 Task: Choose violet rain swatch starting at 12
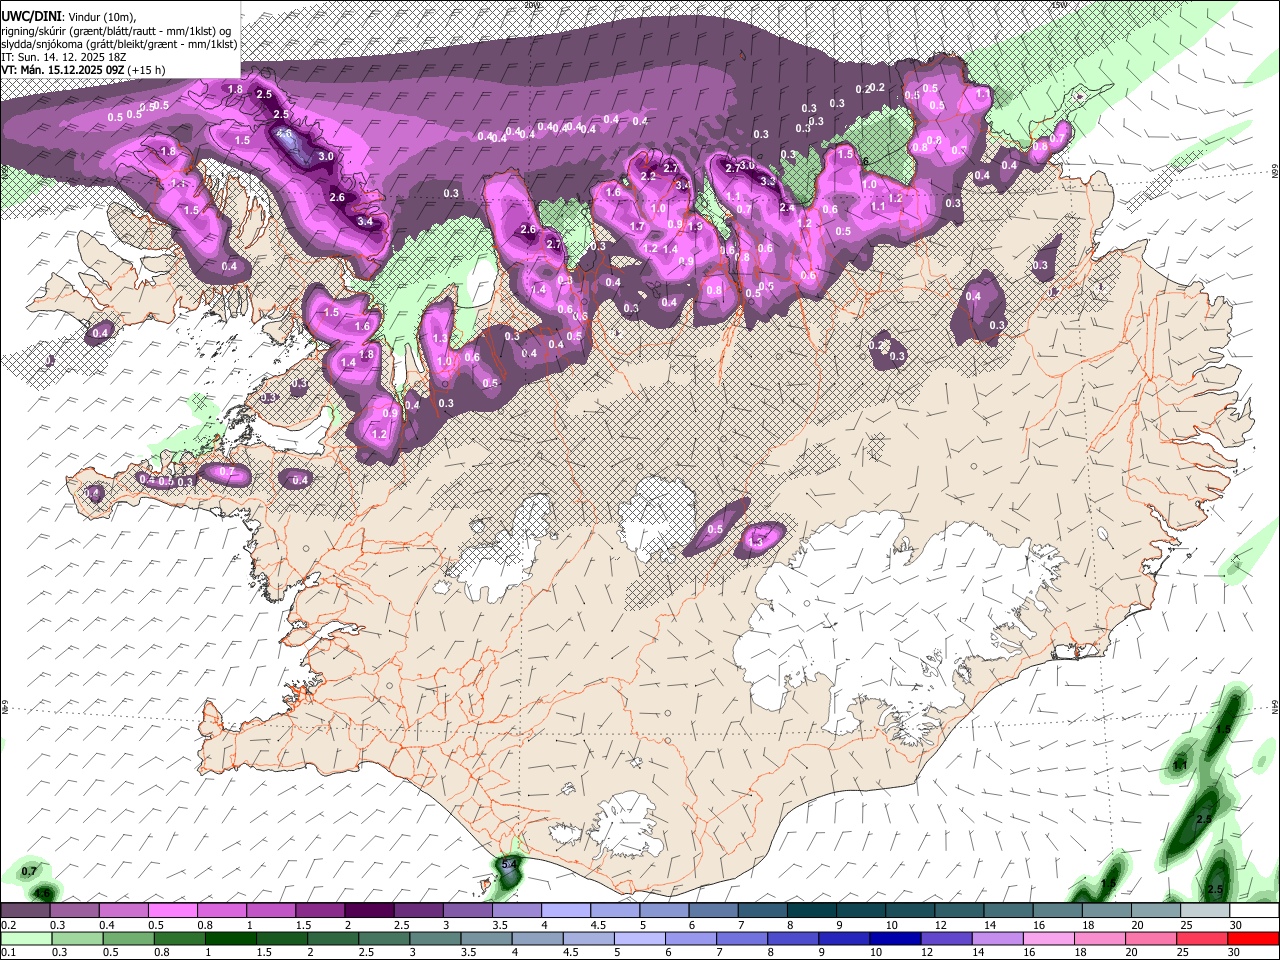946,938
